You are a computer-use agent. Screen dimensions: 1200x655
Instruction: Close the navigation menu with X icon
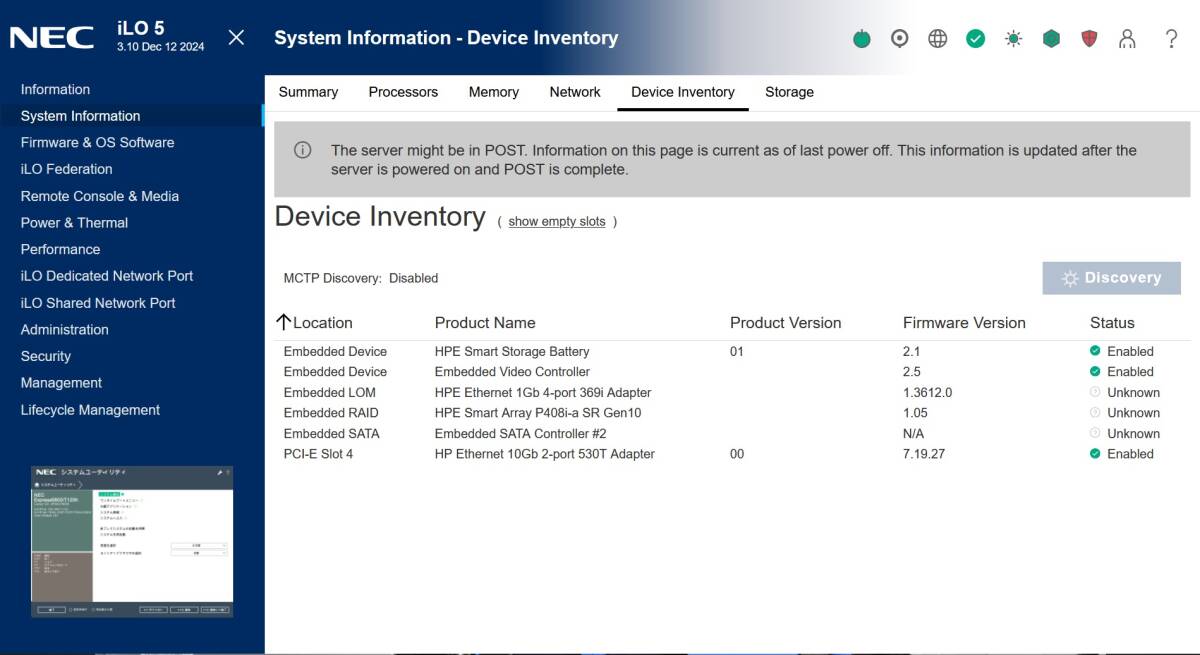pyautogui.click(x=236, y=38)
